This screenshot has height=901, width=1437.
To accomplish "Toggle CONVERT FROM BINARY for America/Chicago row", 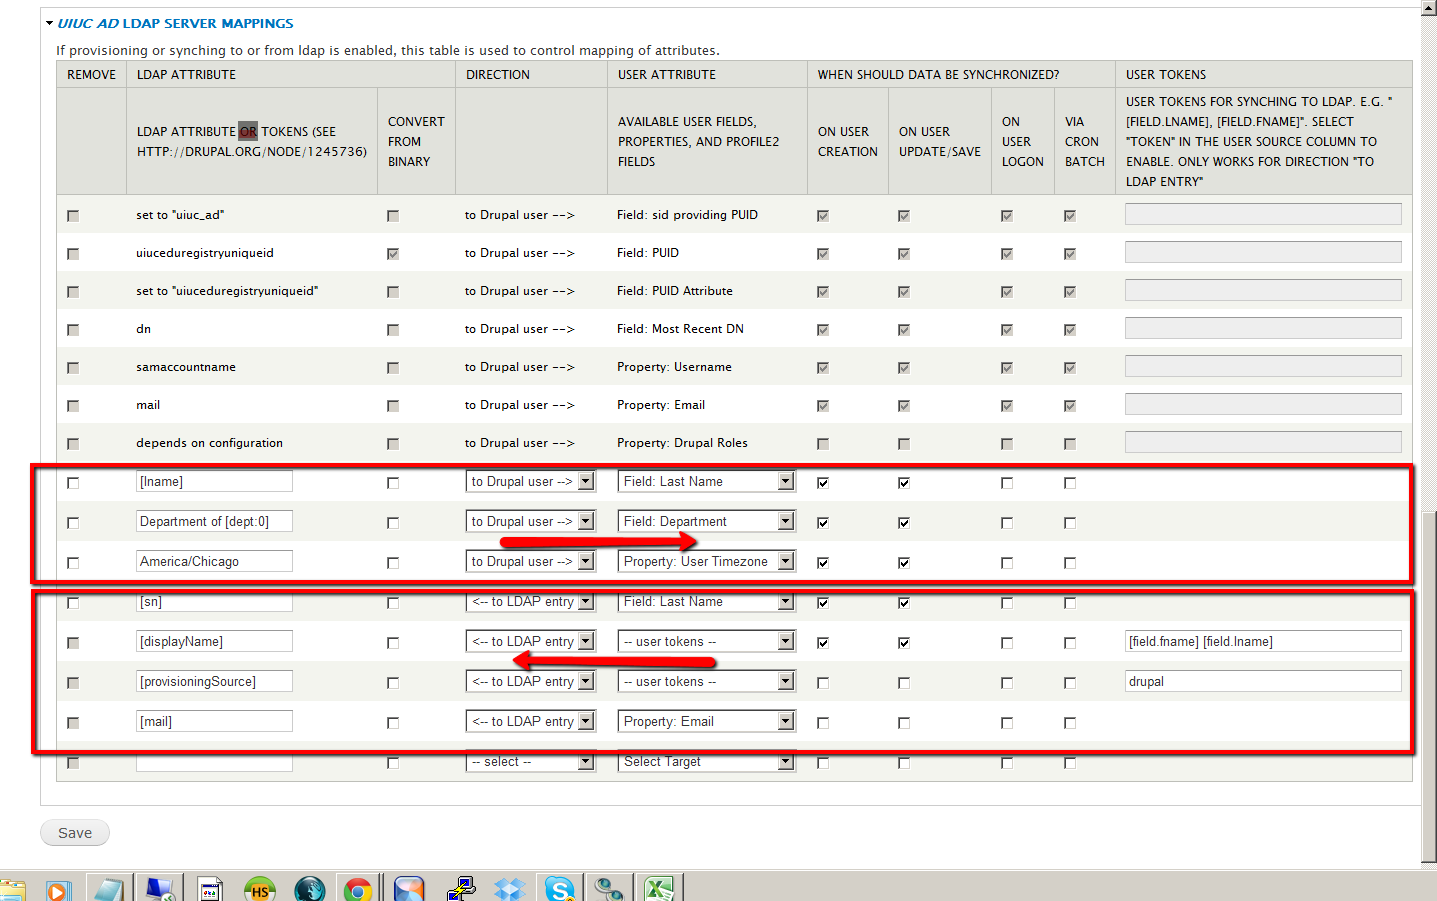I will [392, 561].
